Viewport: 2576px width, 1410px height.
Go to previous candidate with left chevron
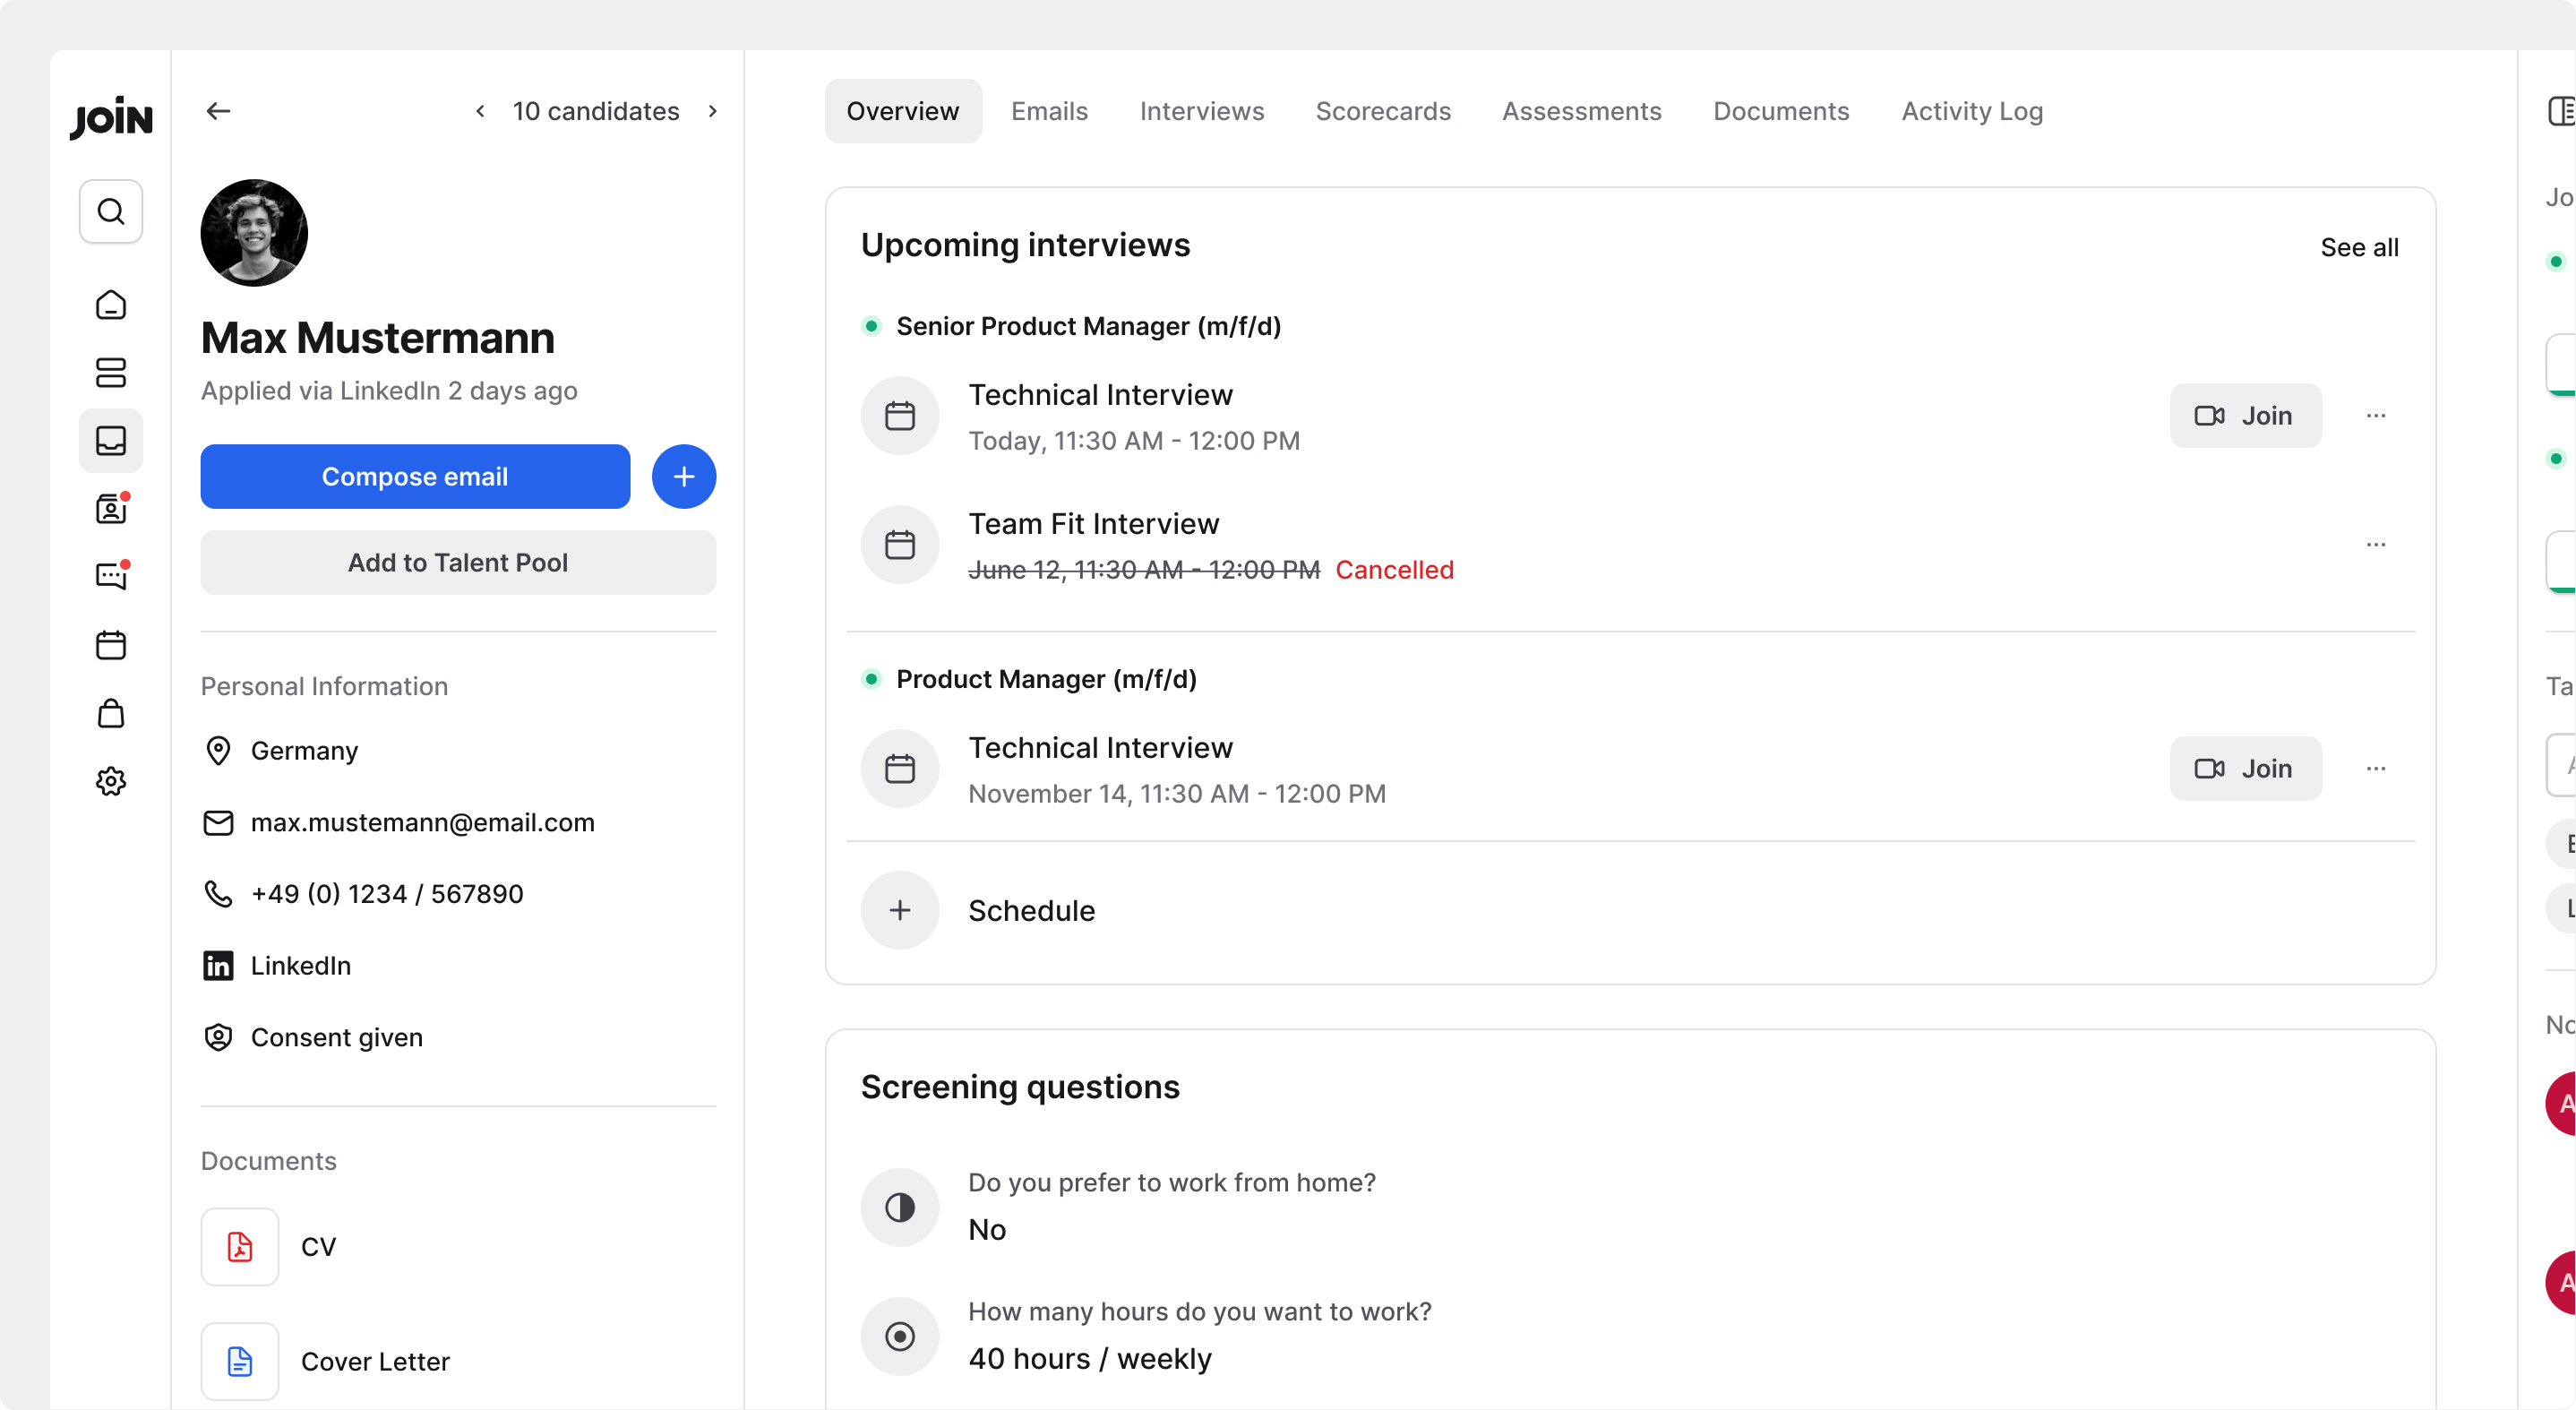click(x=481, y=111)
